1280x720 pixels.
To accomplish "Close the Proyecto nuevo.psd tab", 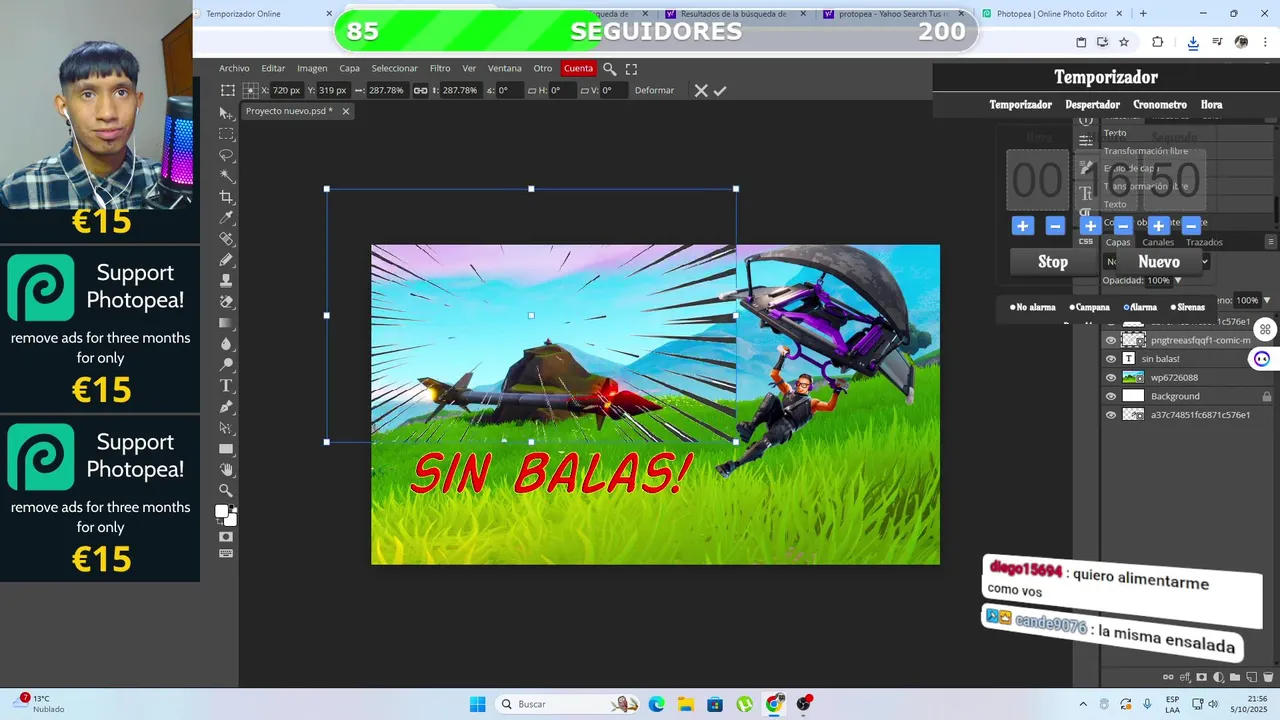I will (346, 111).
